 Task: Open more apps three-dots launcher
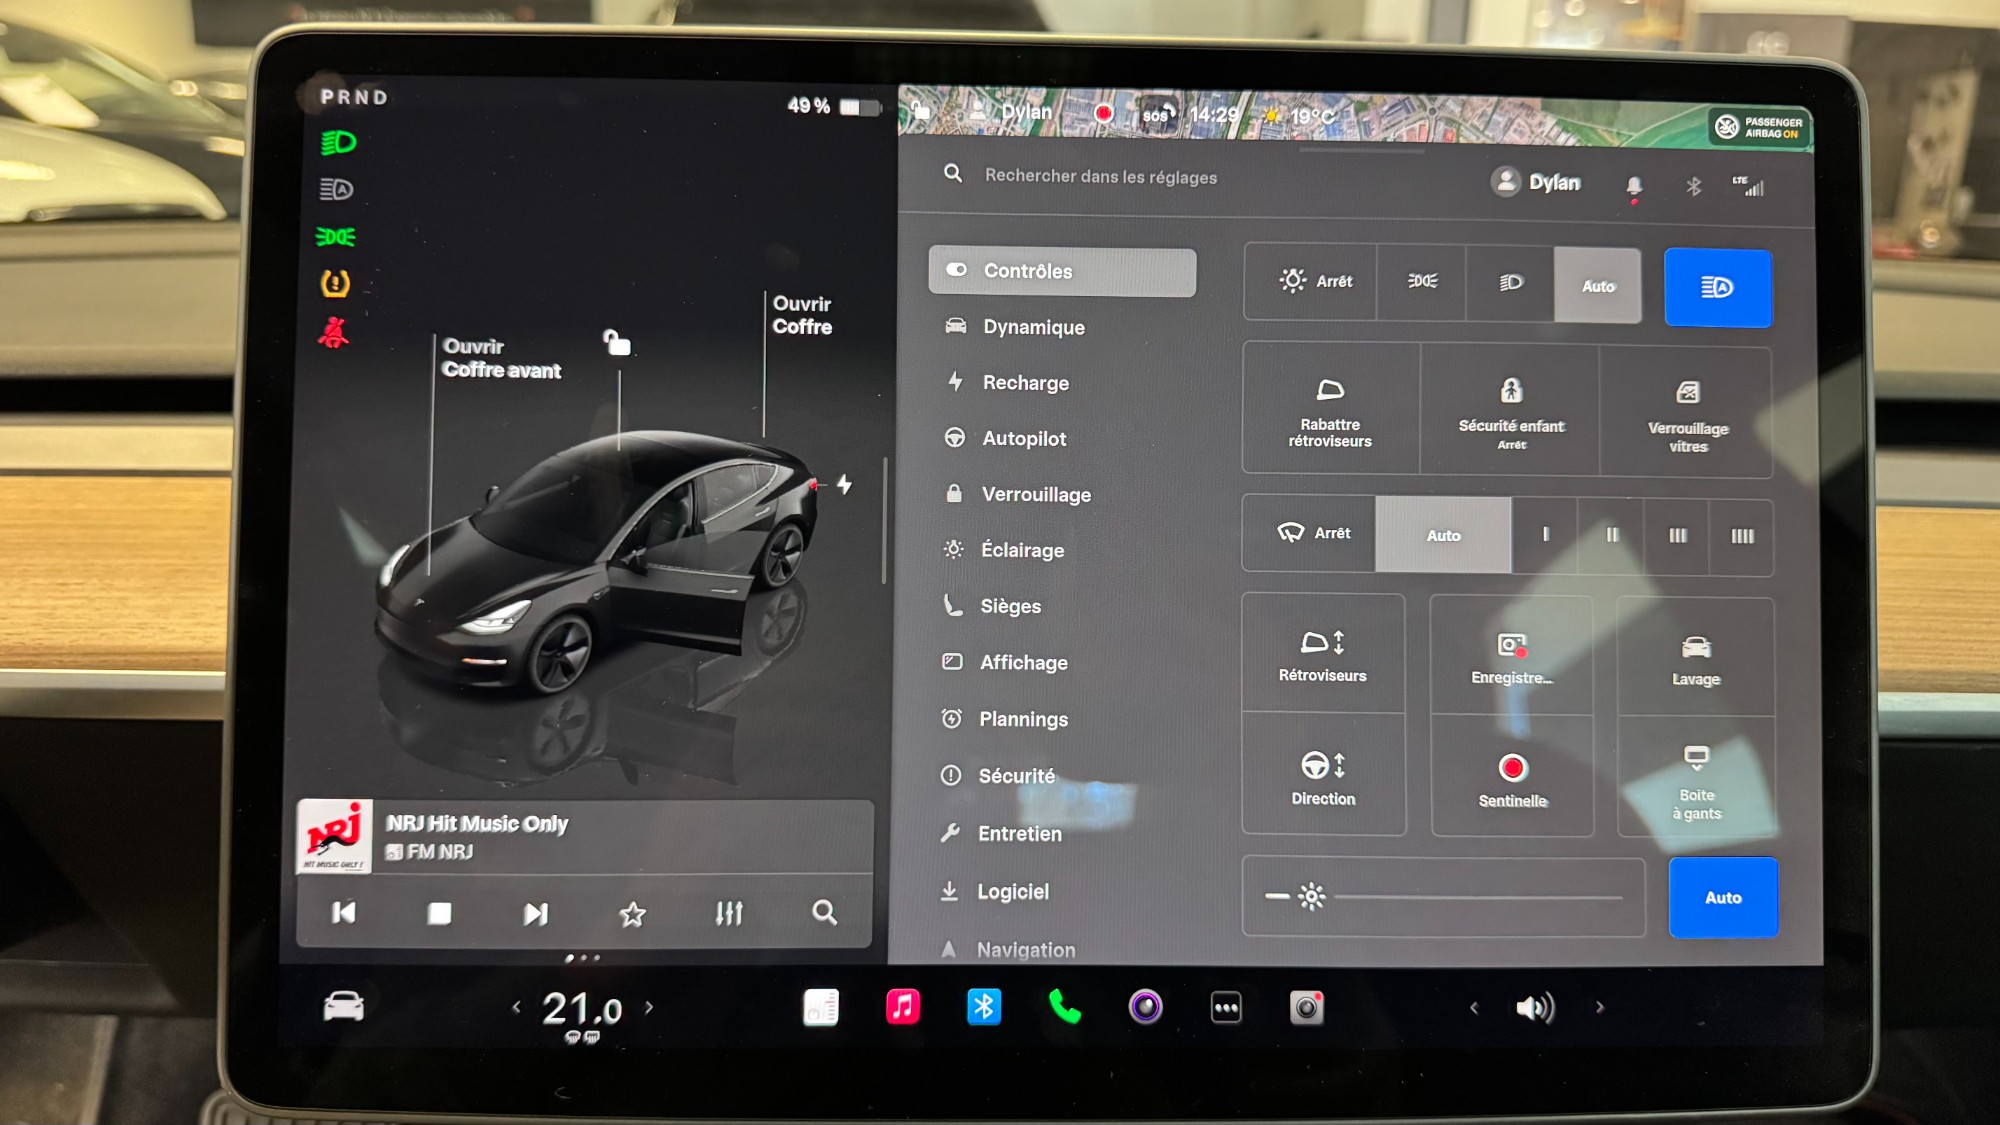click(x=1226, y=1008)
